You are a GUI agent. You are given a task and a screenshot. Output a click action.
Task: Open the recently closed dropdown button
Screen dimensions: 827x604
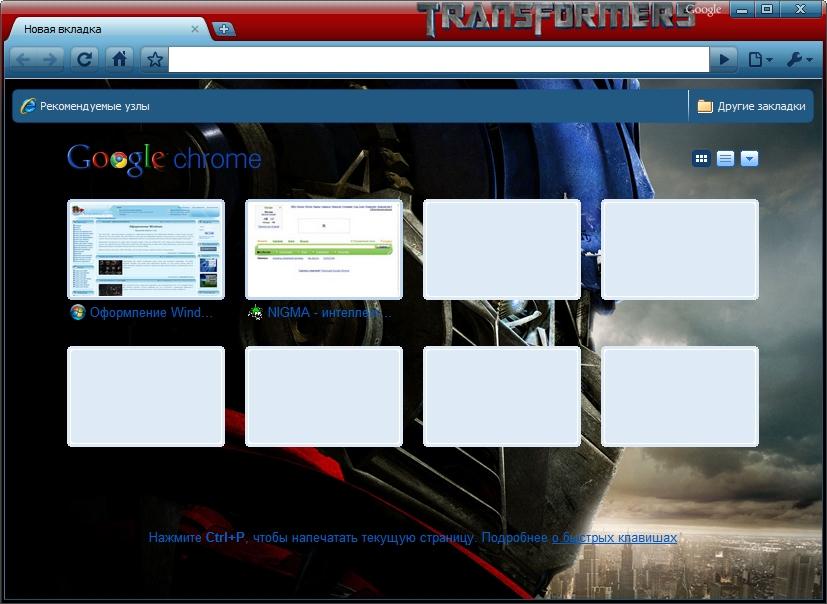coord(749,158)
